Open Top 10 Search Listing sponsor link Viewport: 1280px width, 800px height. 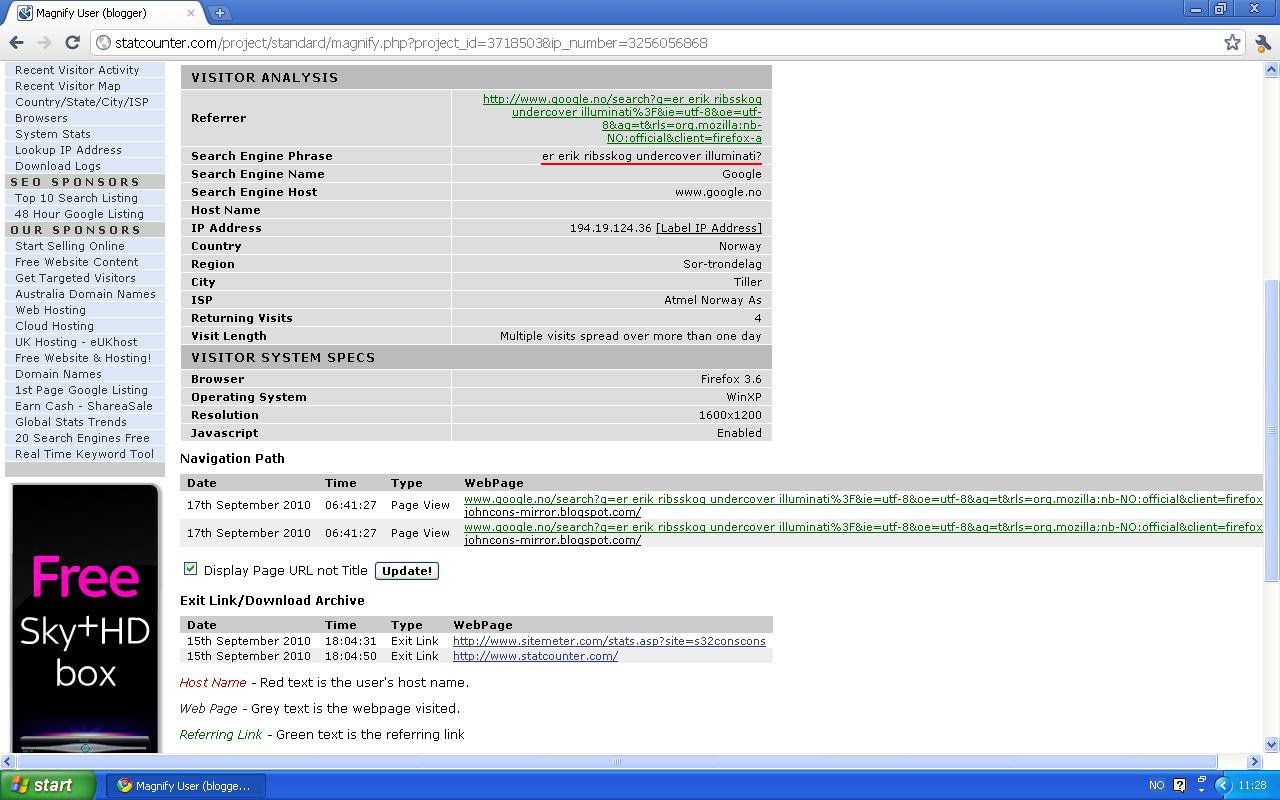(x=76, y=198)
